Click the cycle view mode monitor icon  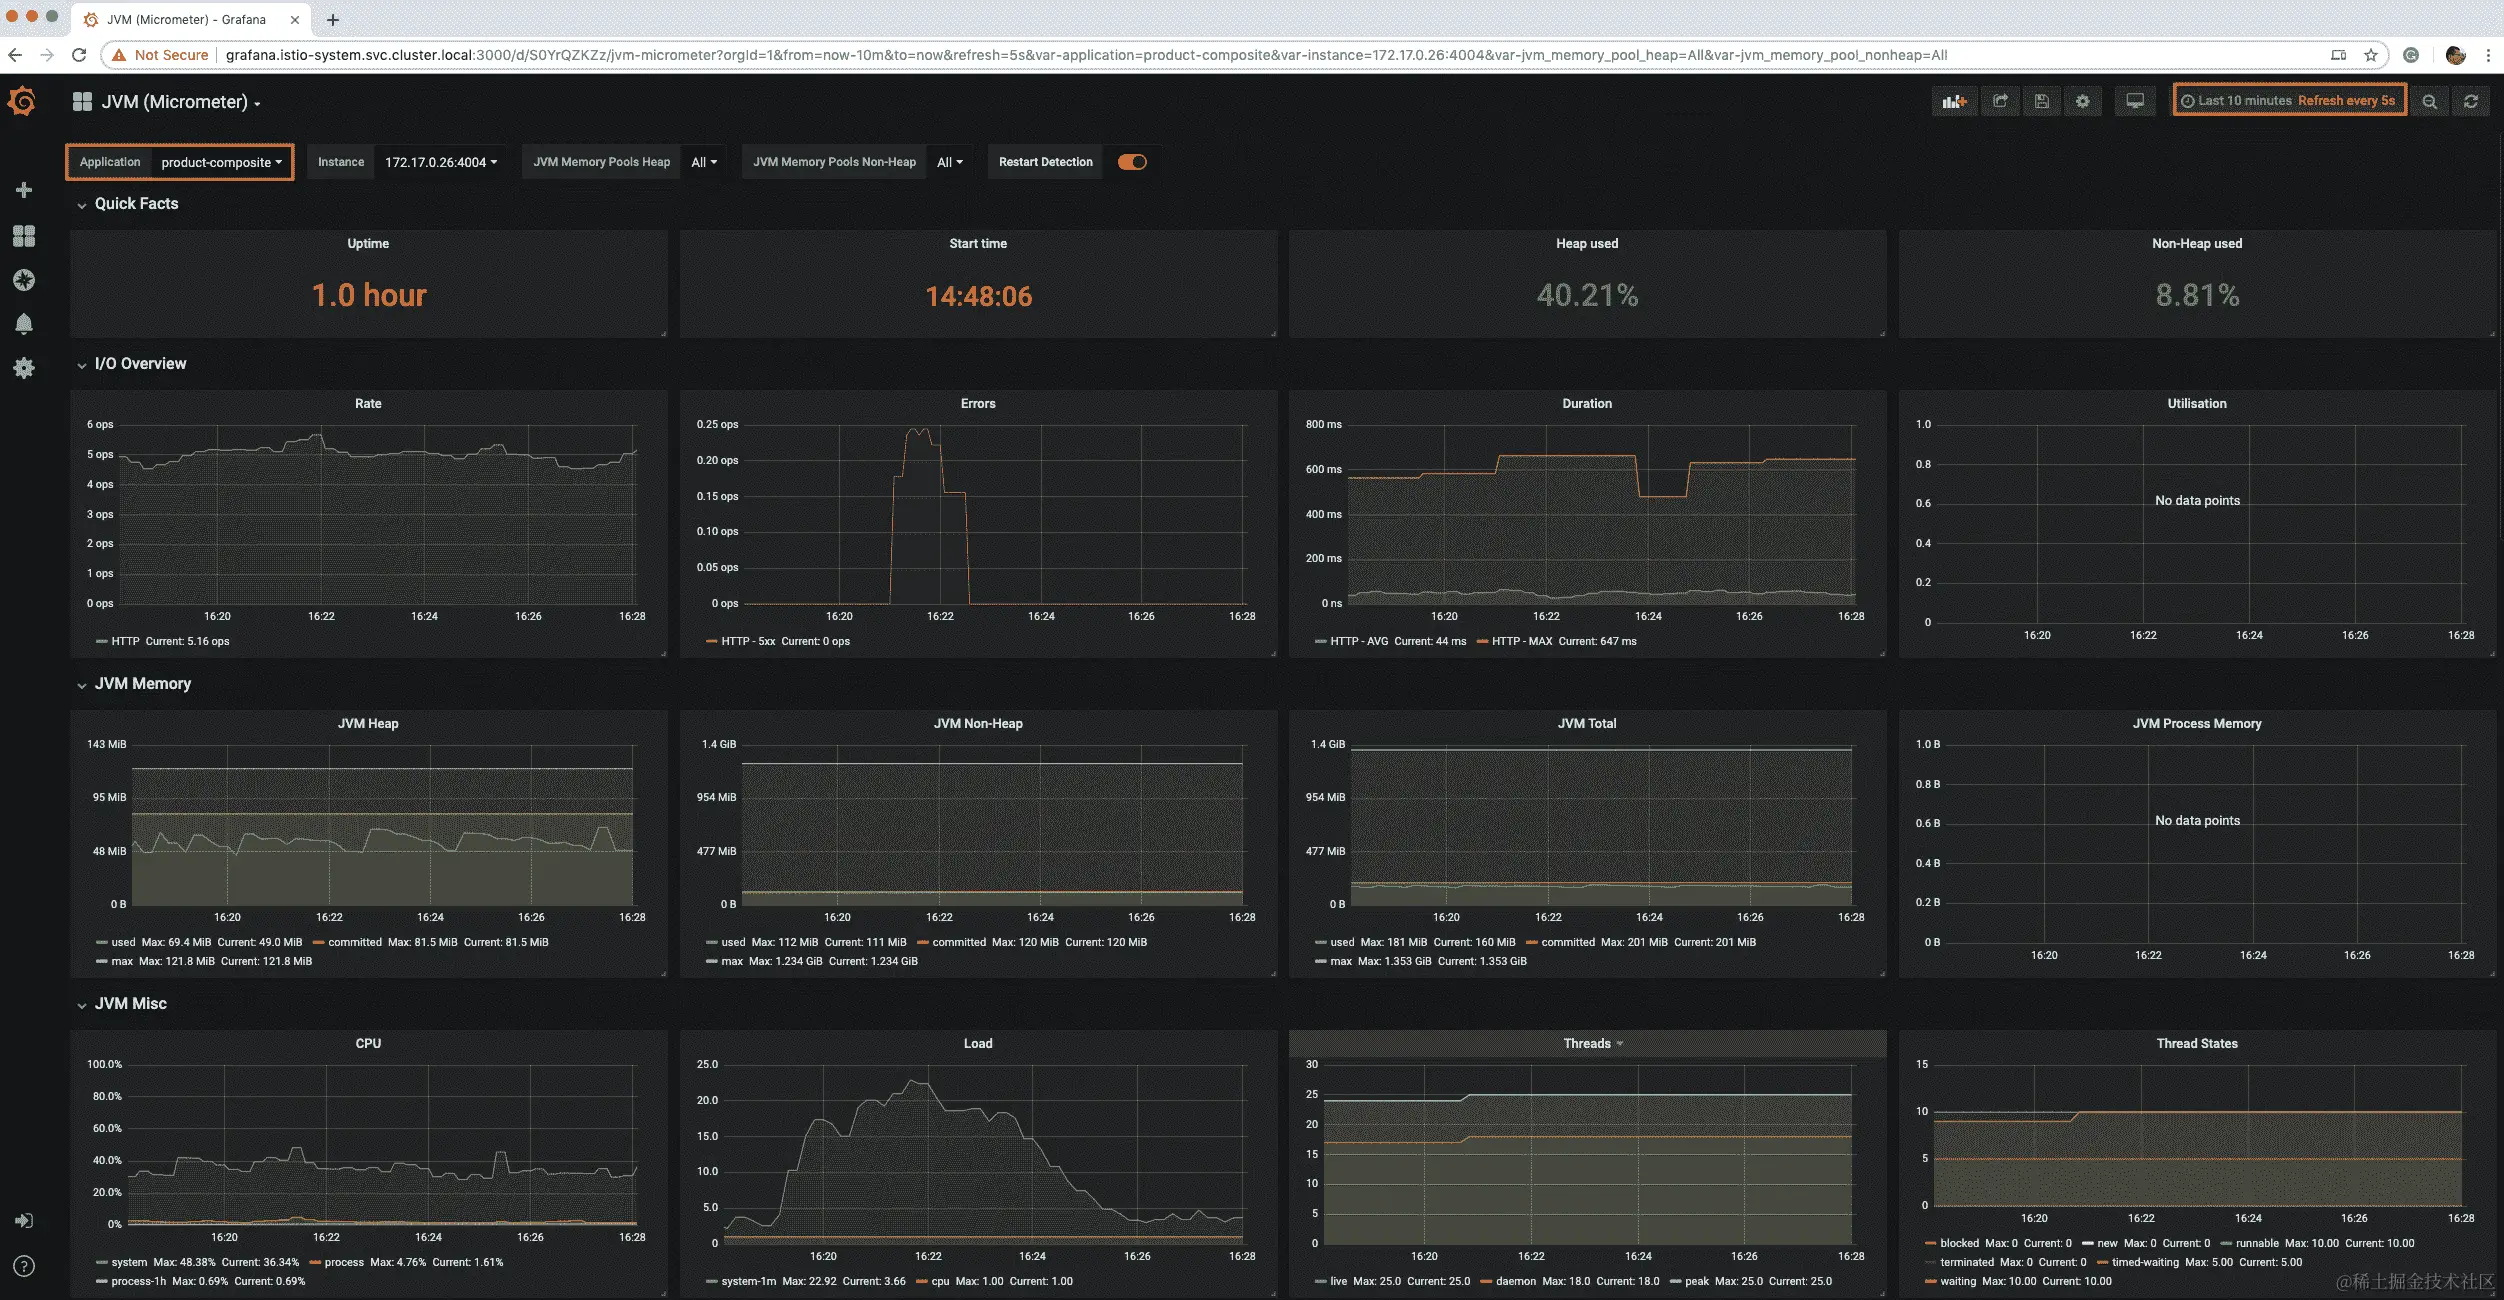[x=2135, y=101]
